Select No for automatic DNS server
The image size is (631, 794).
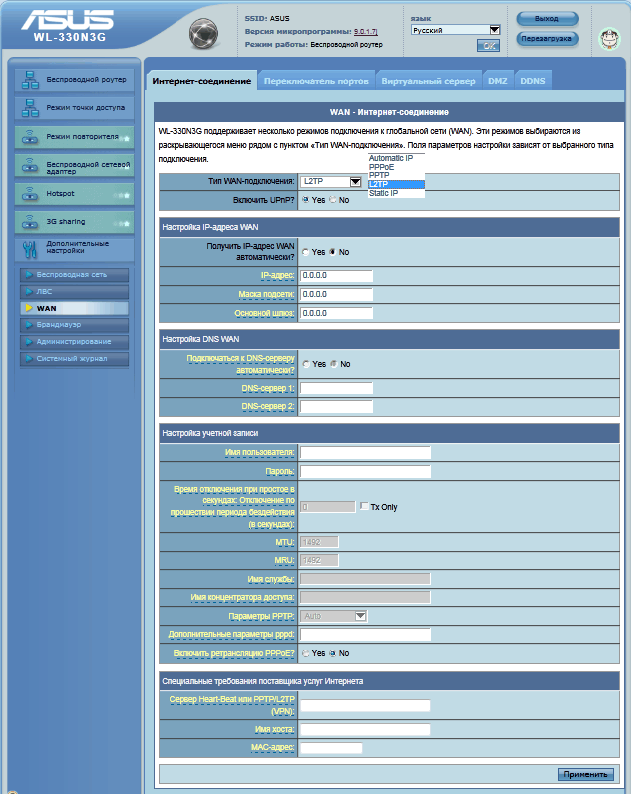[x=334, y=364]
